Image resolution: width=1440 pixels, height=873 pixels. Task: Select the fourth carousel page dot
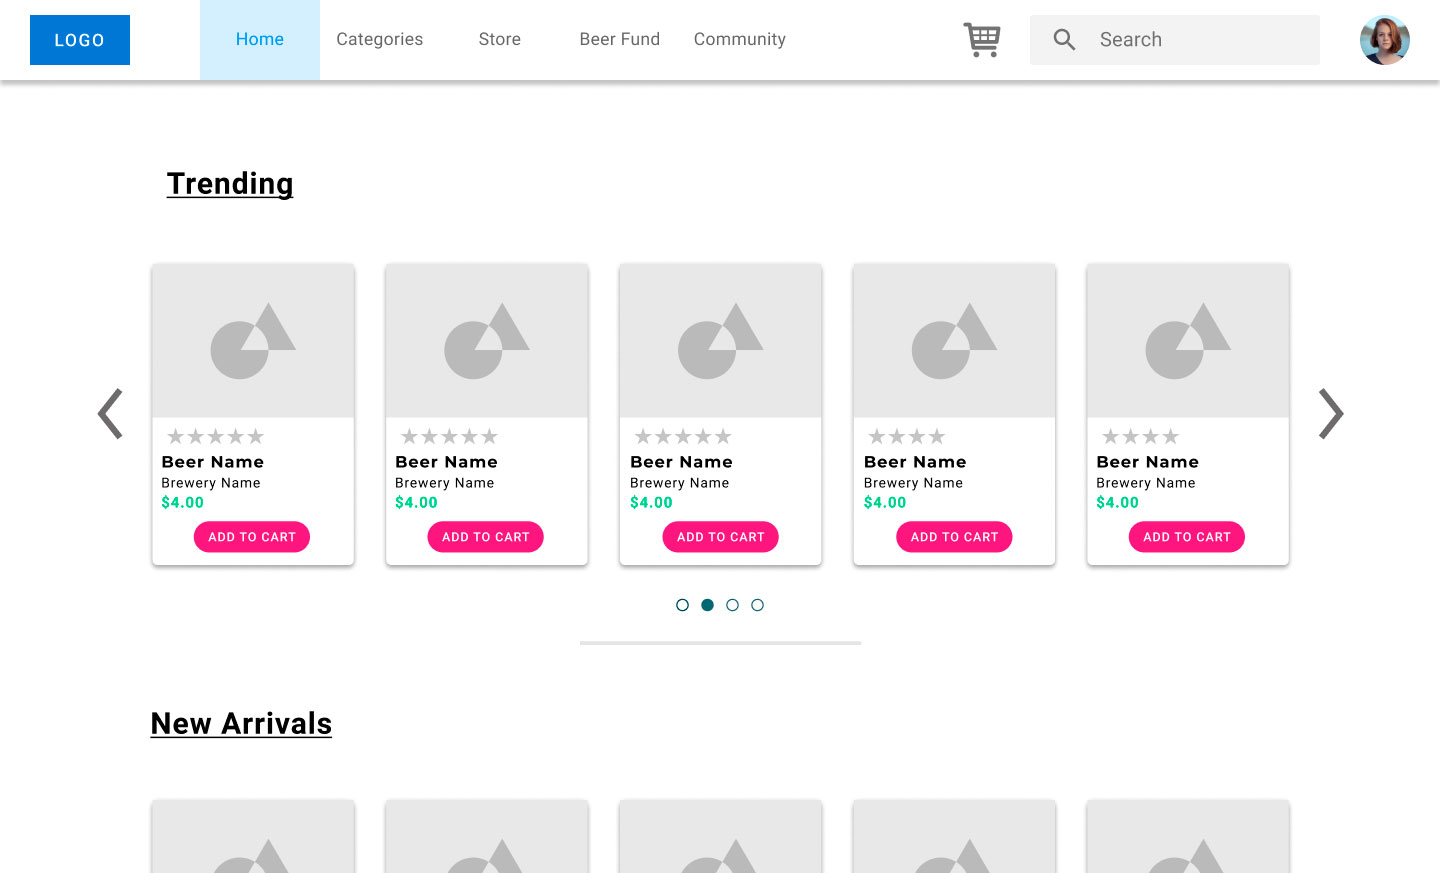click(757, 605)
